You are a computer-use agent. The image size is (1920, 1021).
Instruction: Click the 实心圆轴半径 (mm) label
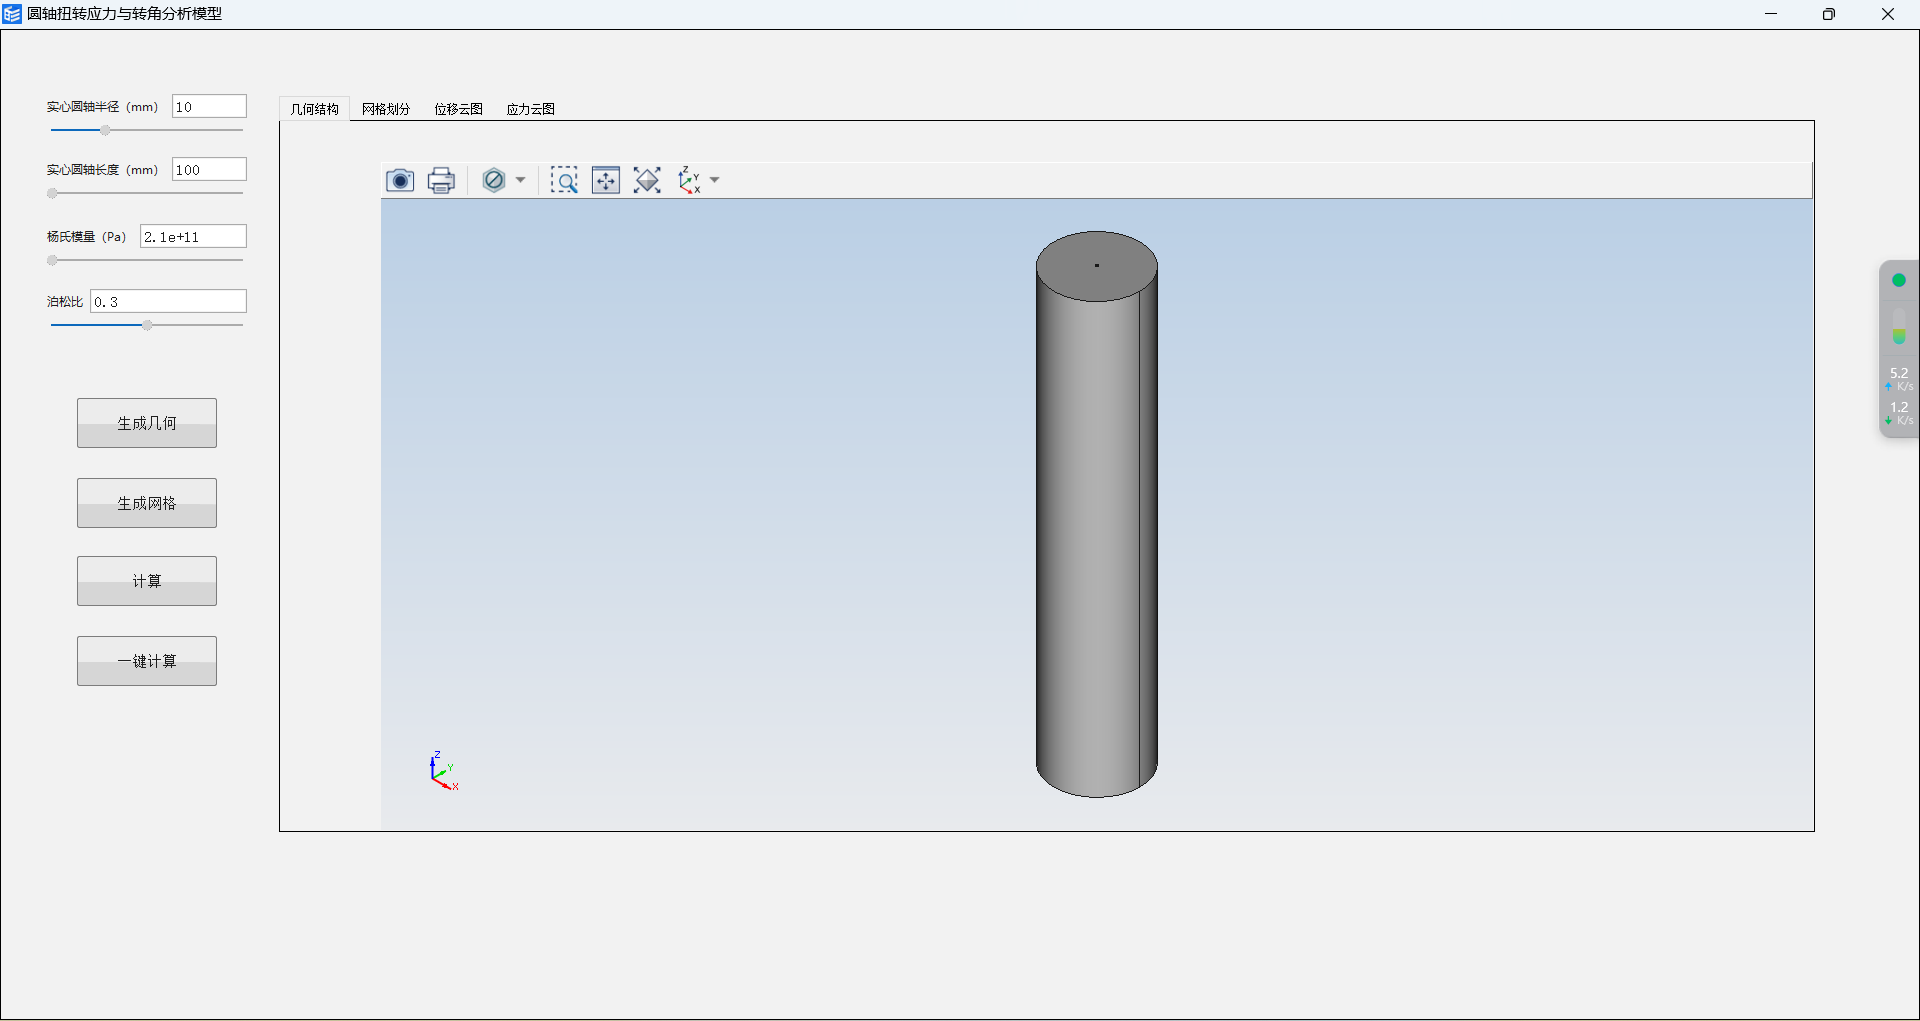coord(102,107)
